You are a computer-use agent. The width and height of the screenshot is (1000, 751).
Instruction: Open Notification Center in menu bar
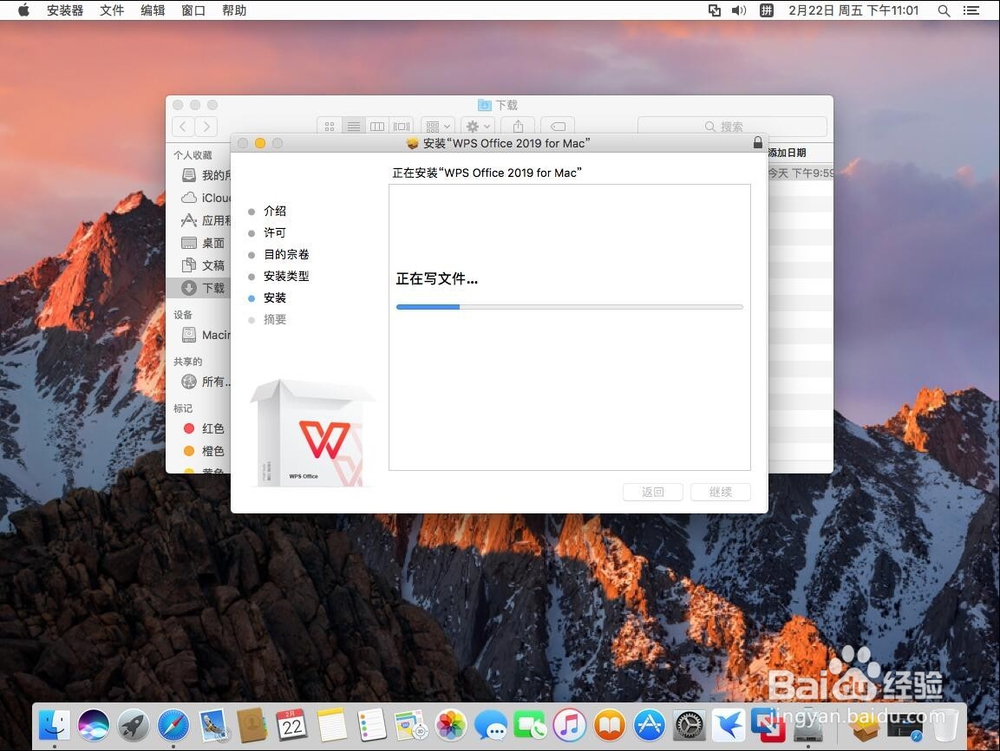tap(971, 10)
